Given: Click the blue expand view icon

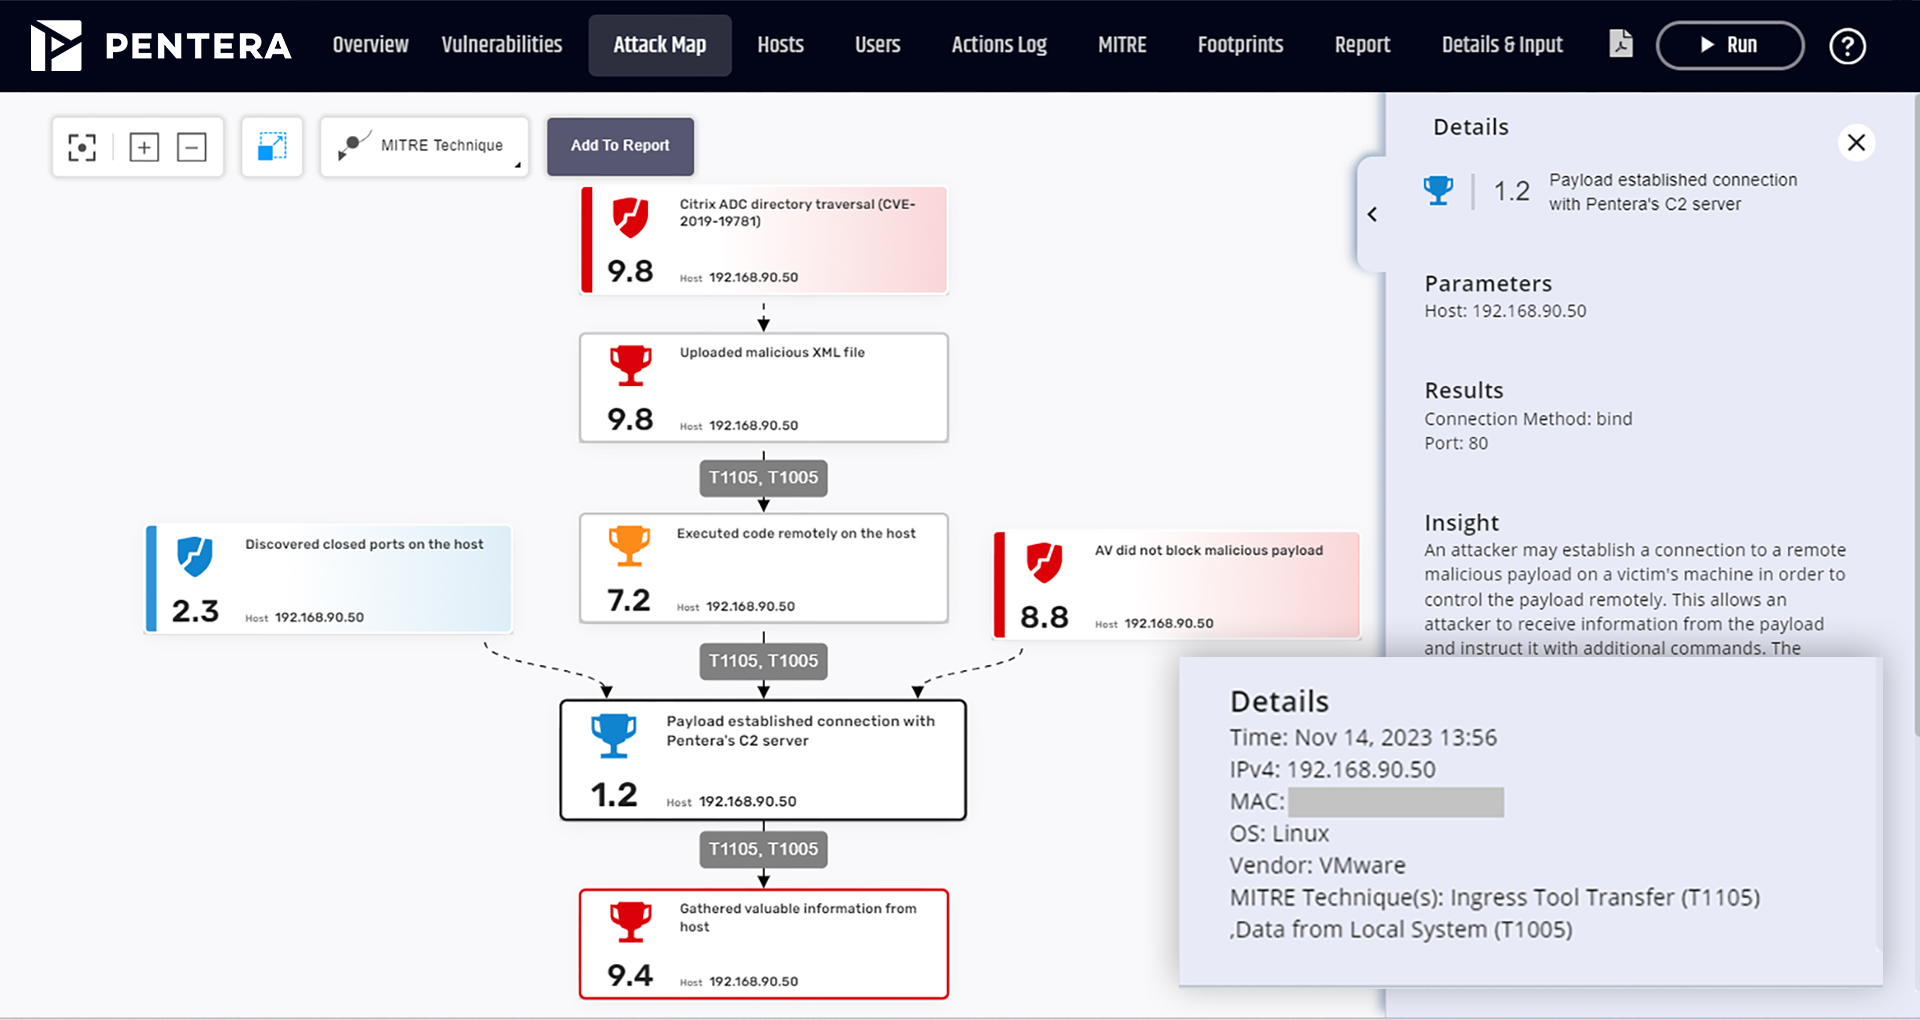Looking at the screenshot, I should pyautogui.click(x=272, y=147).
